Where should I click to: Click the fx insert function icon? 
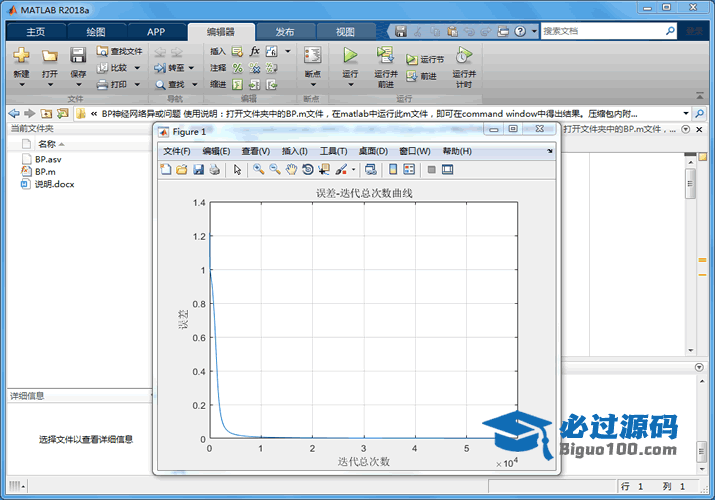coord(254,51)
